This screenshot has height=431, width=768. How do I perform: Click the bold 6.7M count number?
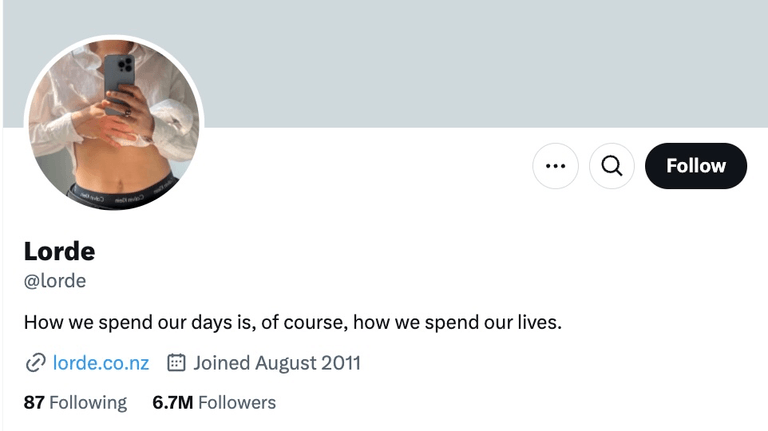pyautogui.click(x=172, y=403)
